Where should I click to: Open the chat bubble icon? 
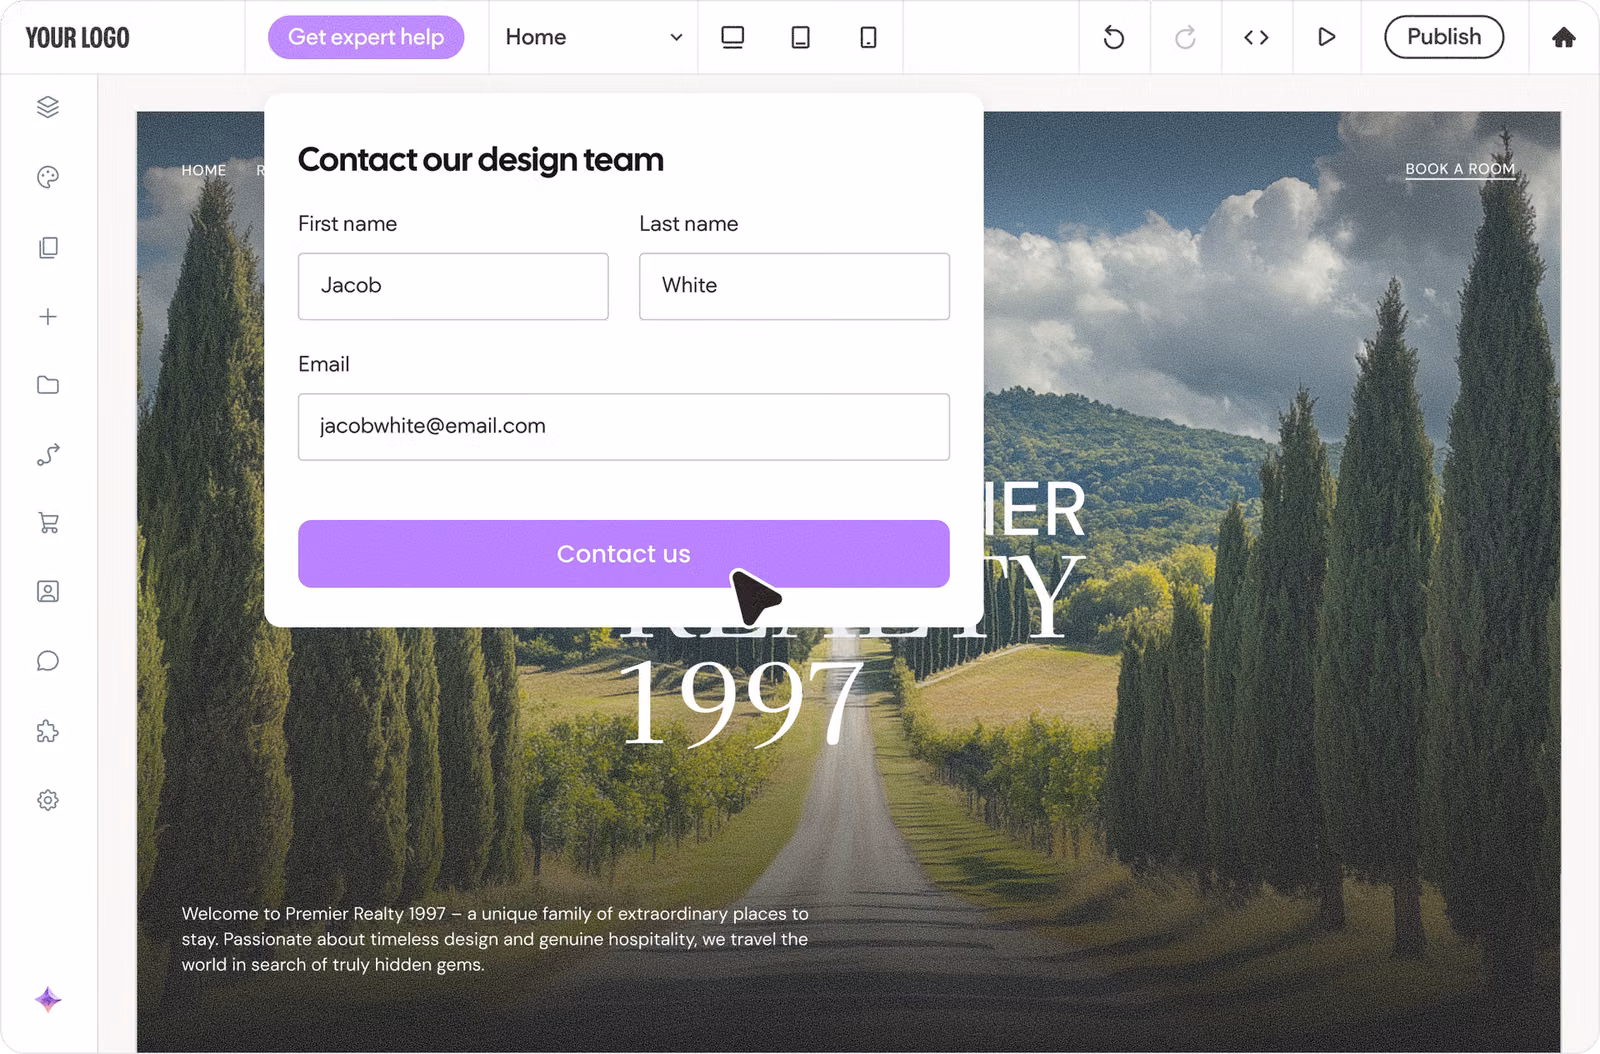(x=48, y=661)
